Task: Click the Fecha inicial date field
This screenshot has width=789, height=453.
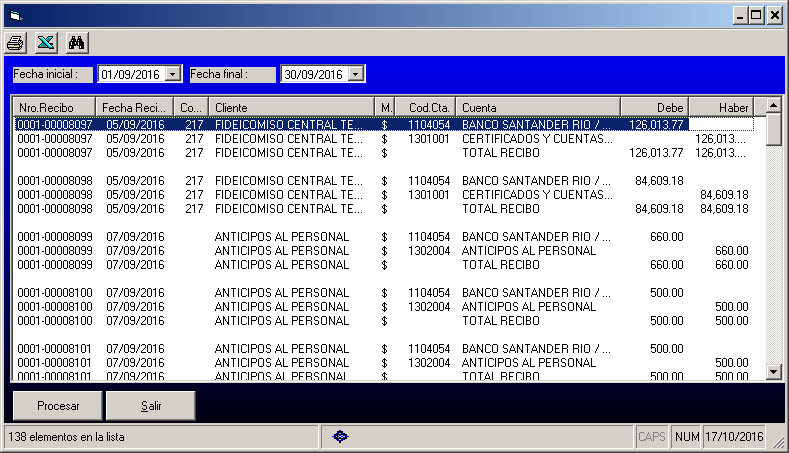Action: tap(130, 74)
